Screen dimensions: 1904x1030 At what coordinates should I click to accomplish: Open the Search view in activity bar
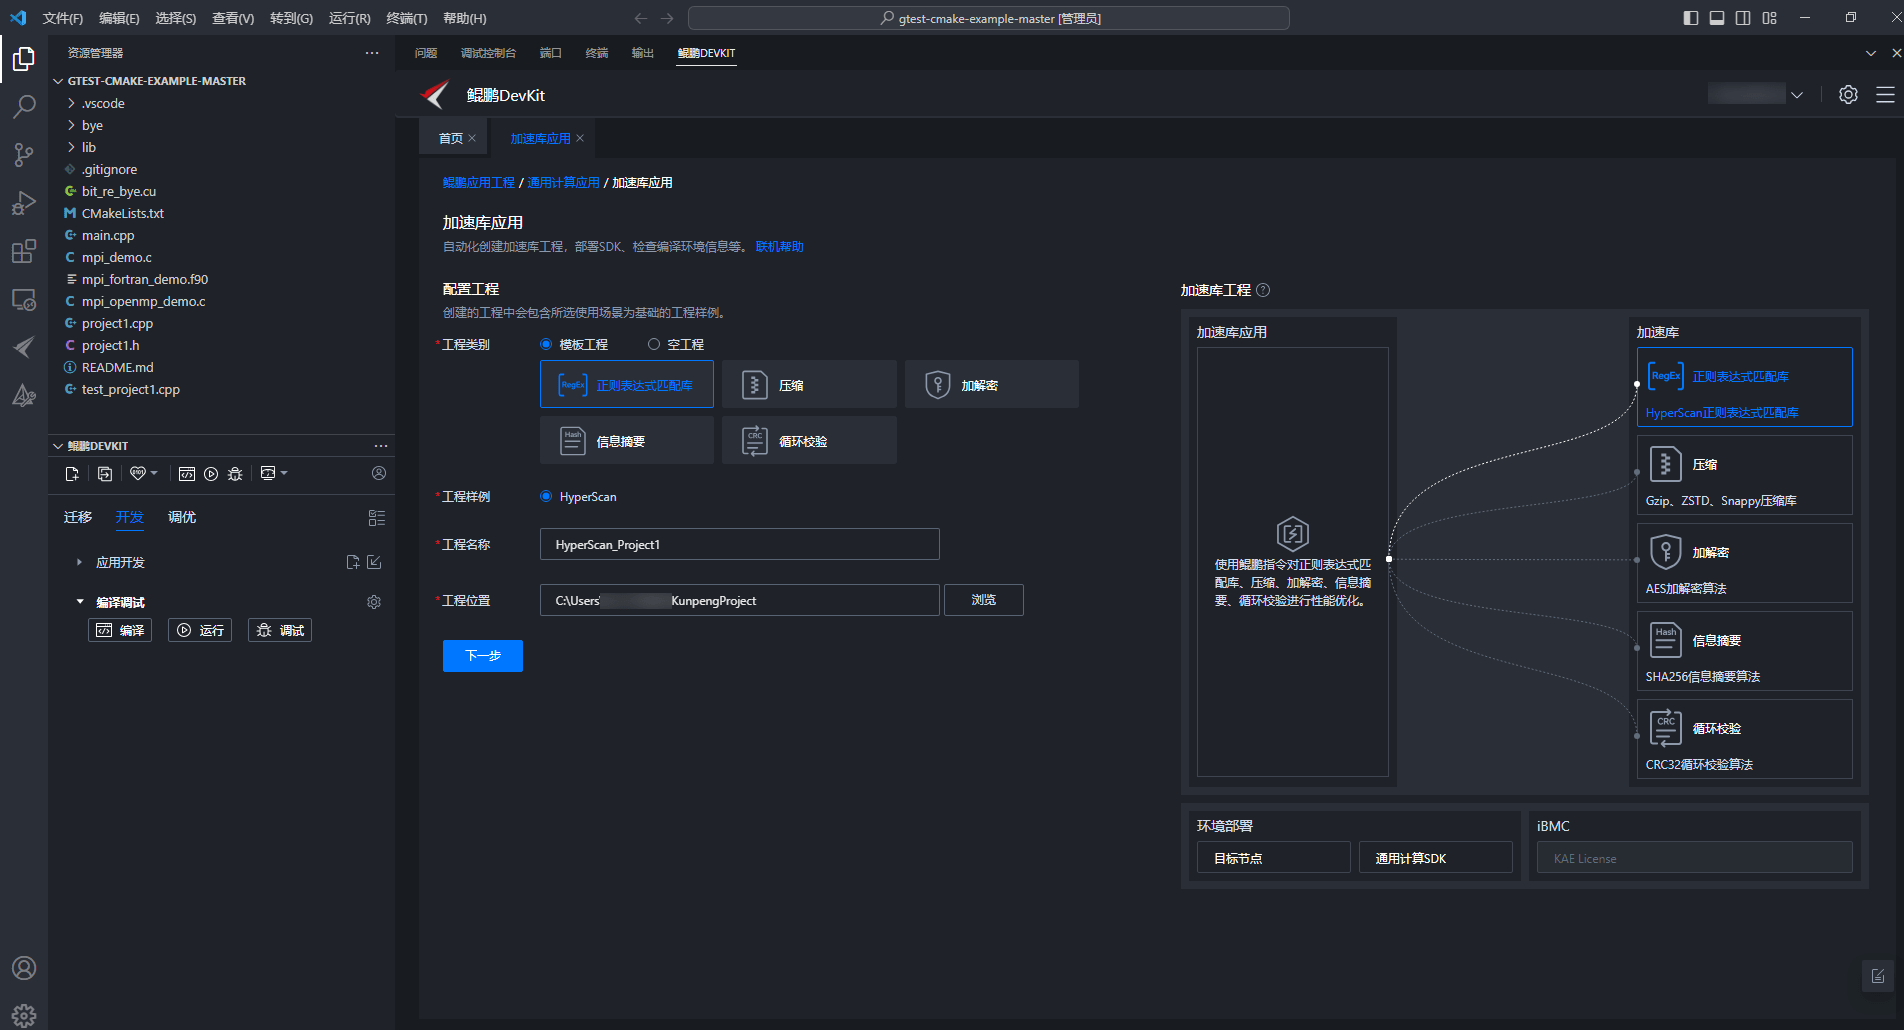24,106
